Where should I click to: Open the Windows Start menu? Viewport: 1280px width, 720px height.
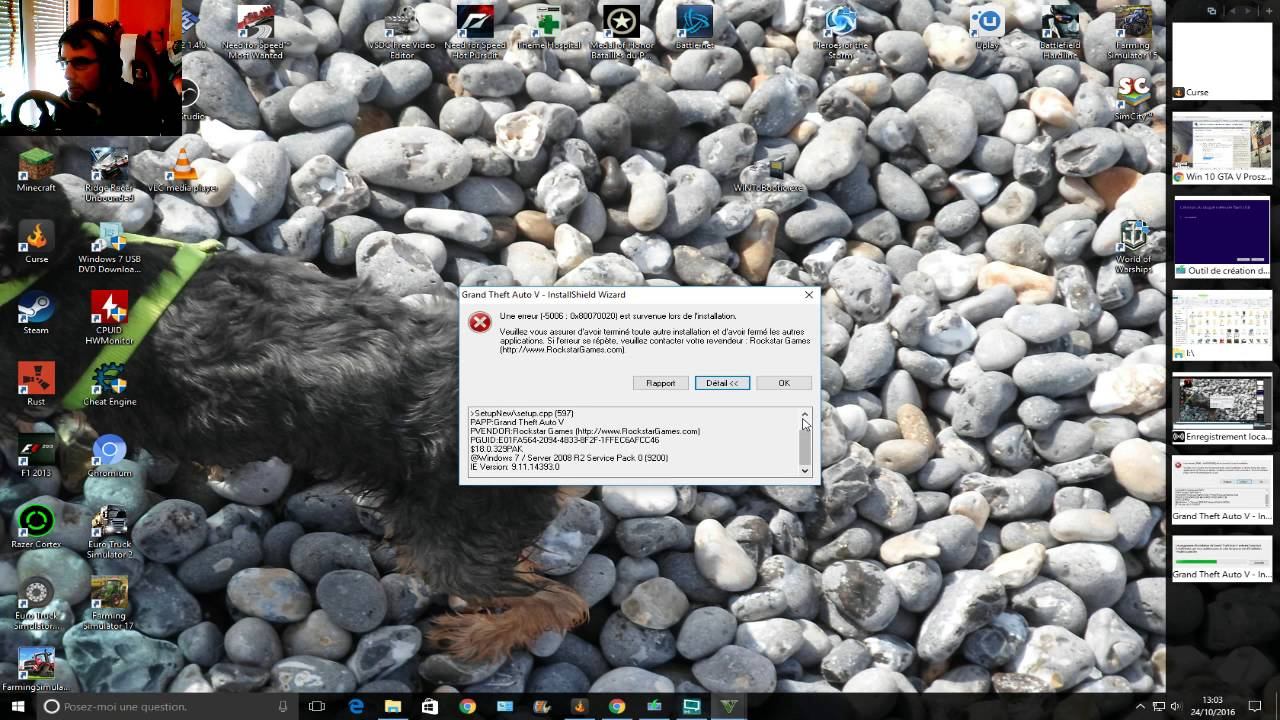click(x=18, y=706)
